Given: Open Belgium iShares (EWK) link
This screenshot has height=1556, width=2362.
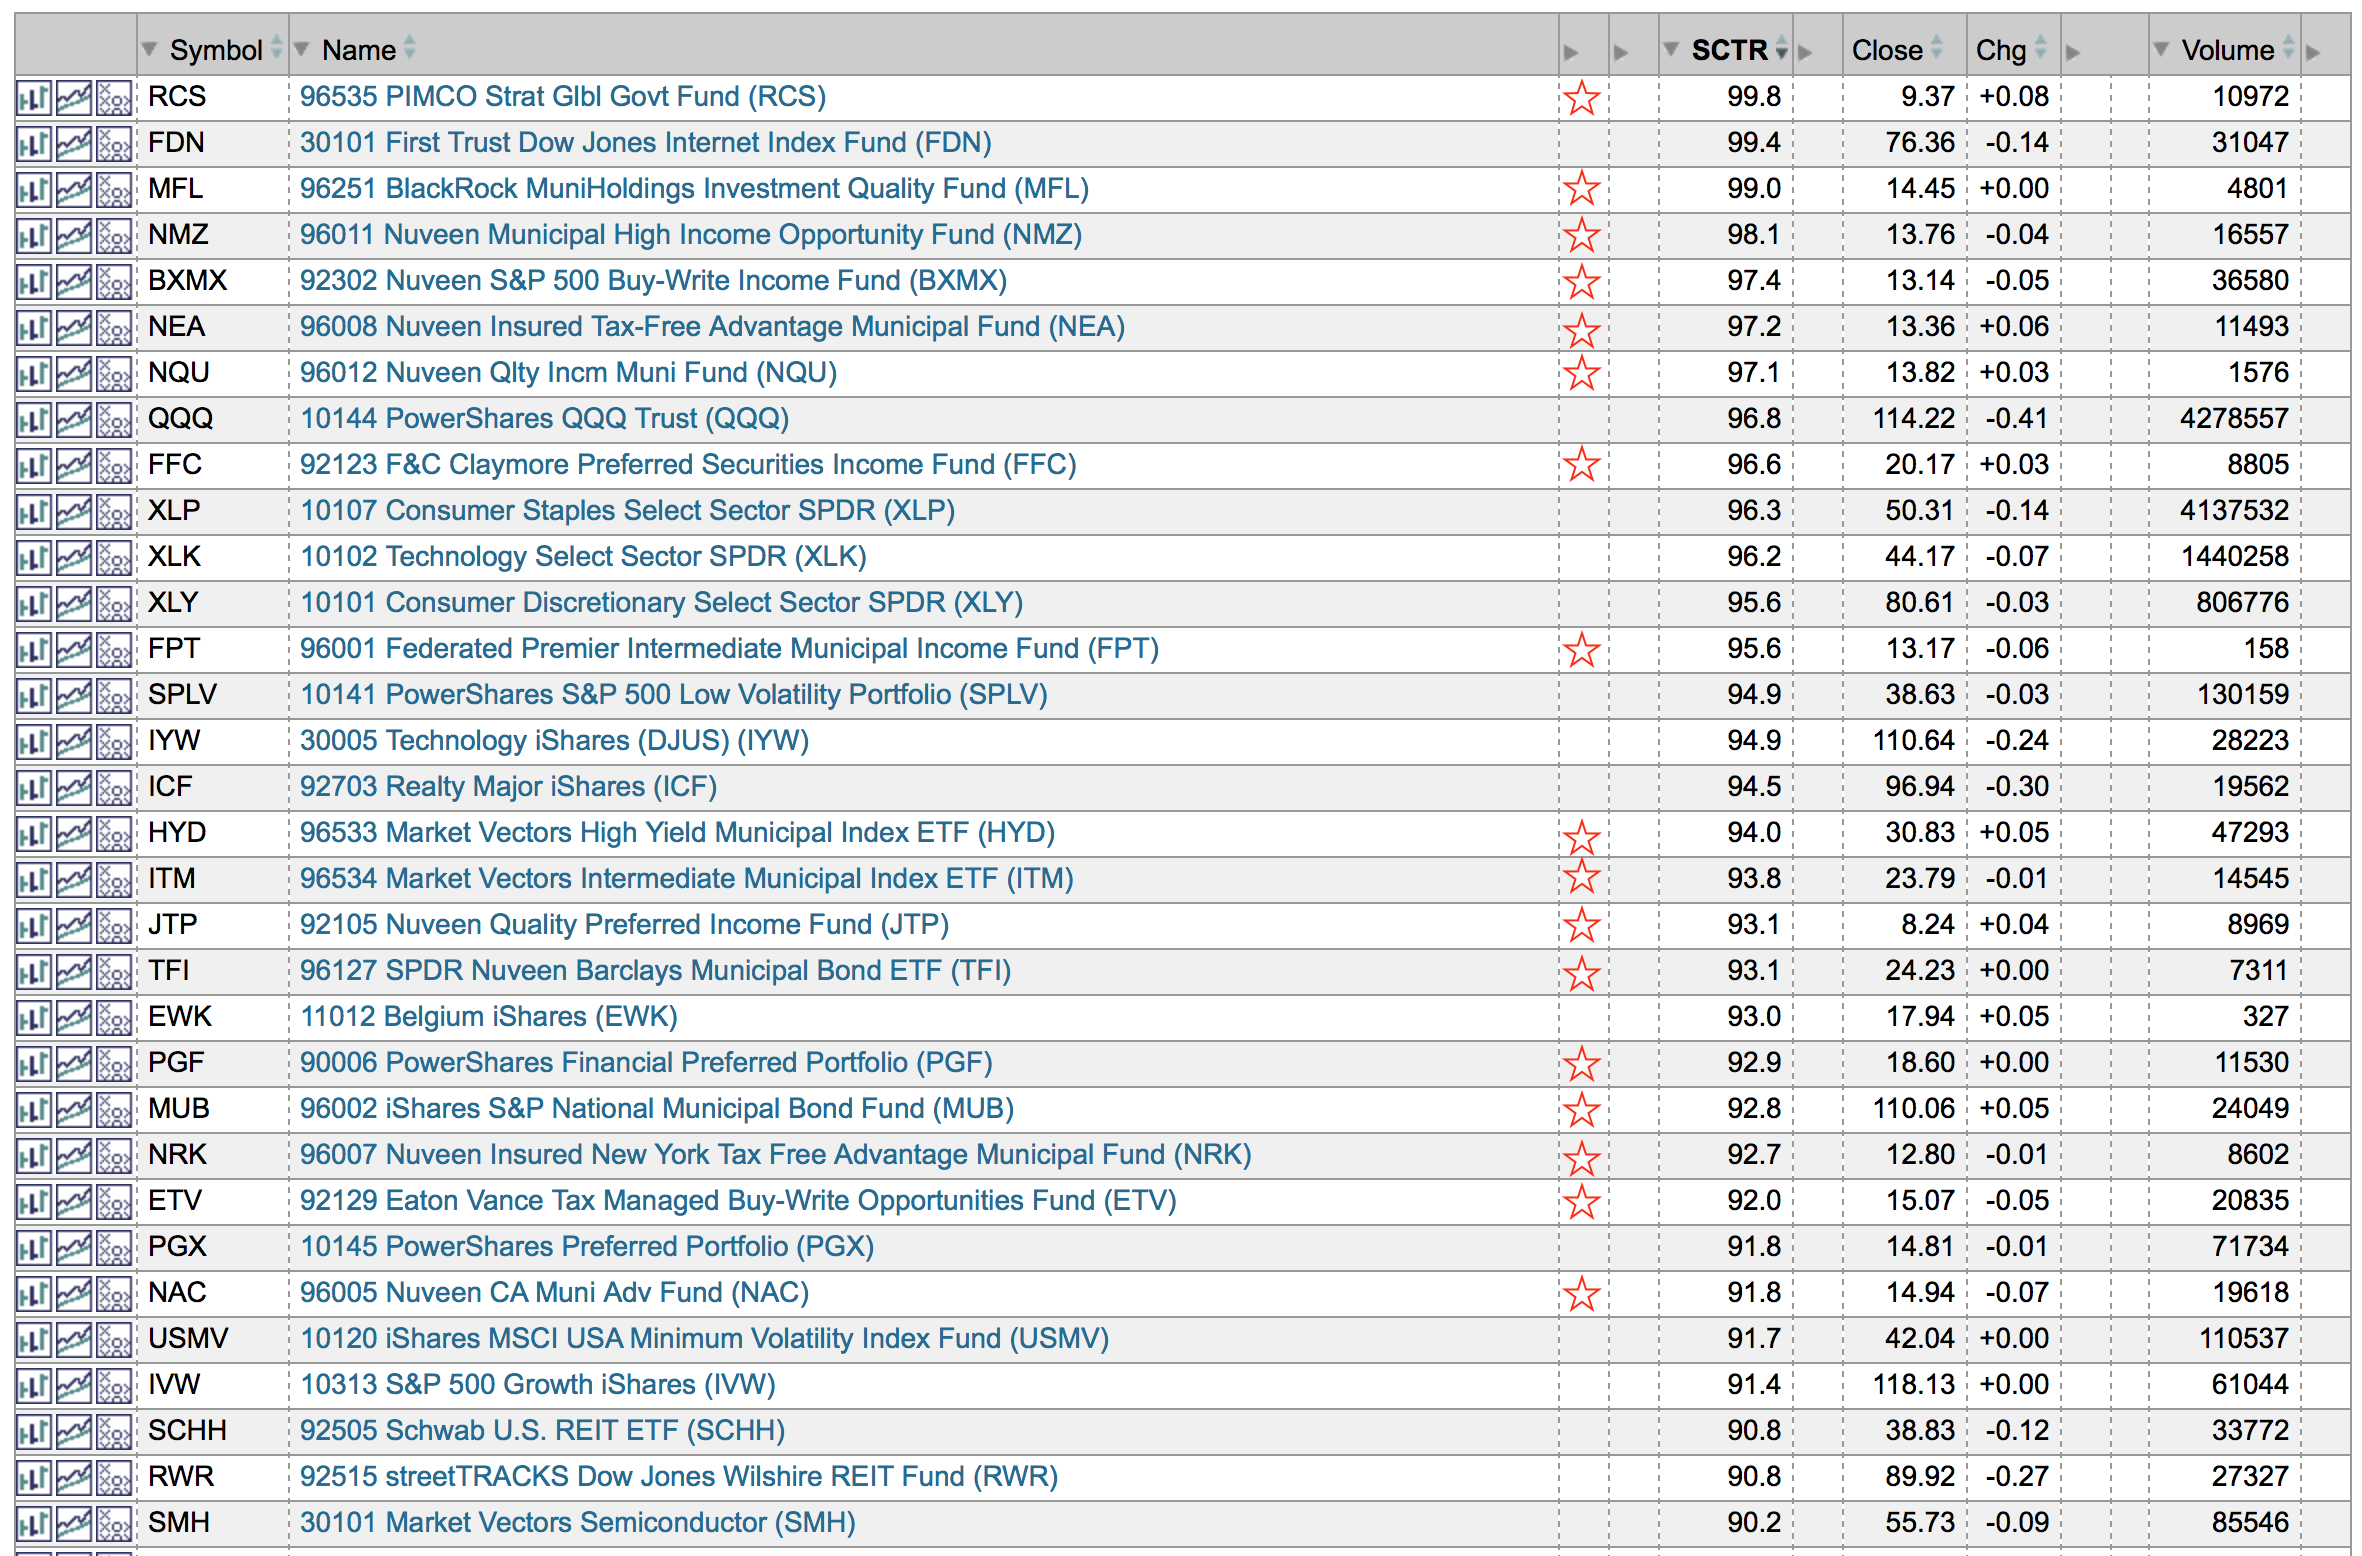Looking at the screenshot, I should 489,1017.
